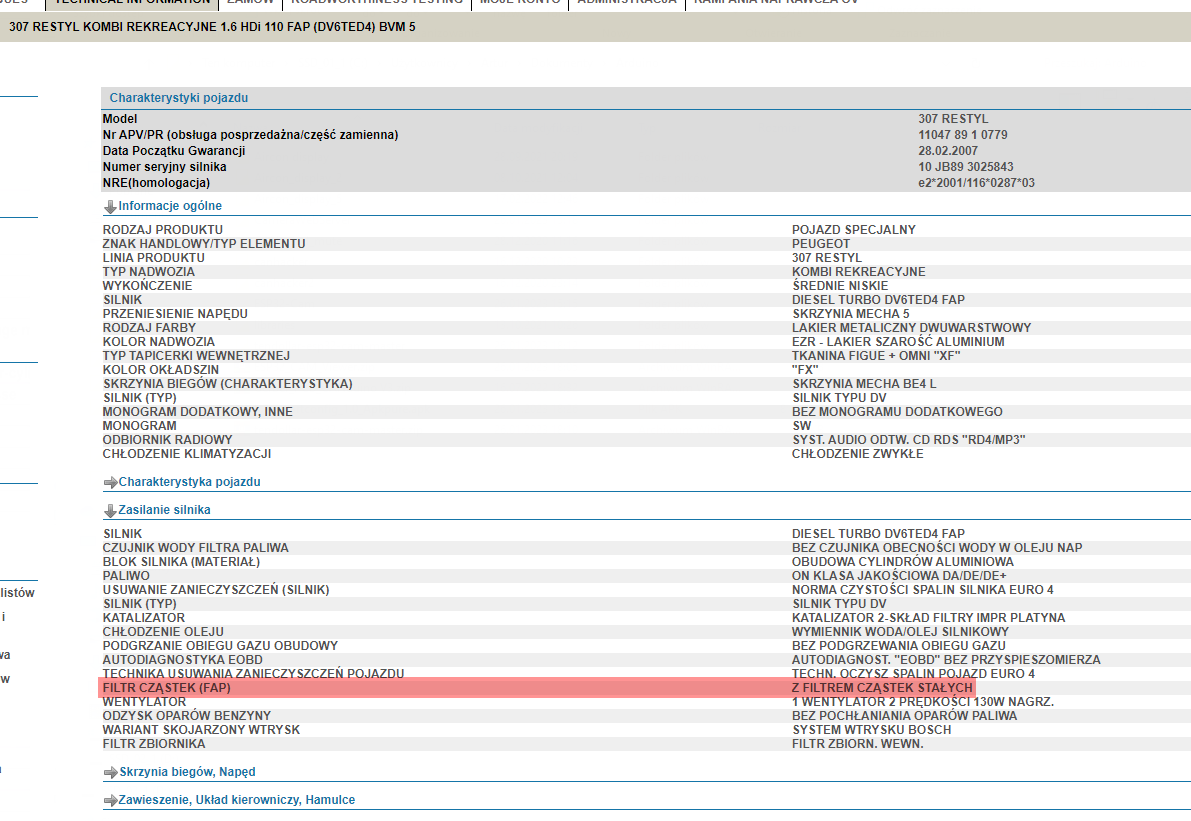Click the Data Początku Gwarancji label
Image resolution: width=1191 pixels, height=821 pixels.
(x=174, y=151)
